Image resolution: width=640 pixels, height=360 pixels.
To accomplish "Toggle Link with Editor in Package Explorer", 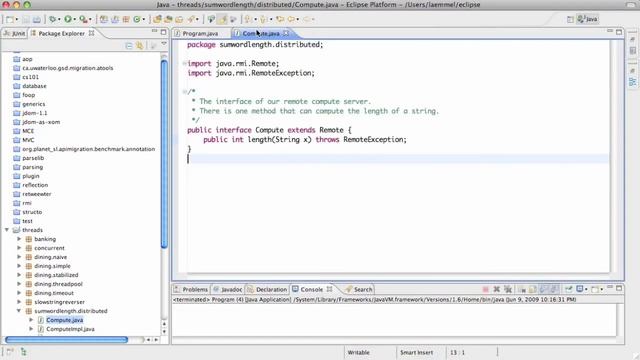I will click(140, 46).
